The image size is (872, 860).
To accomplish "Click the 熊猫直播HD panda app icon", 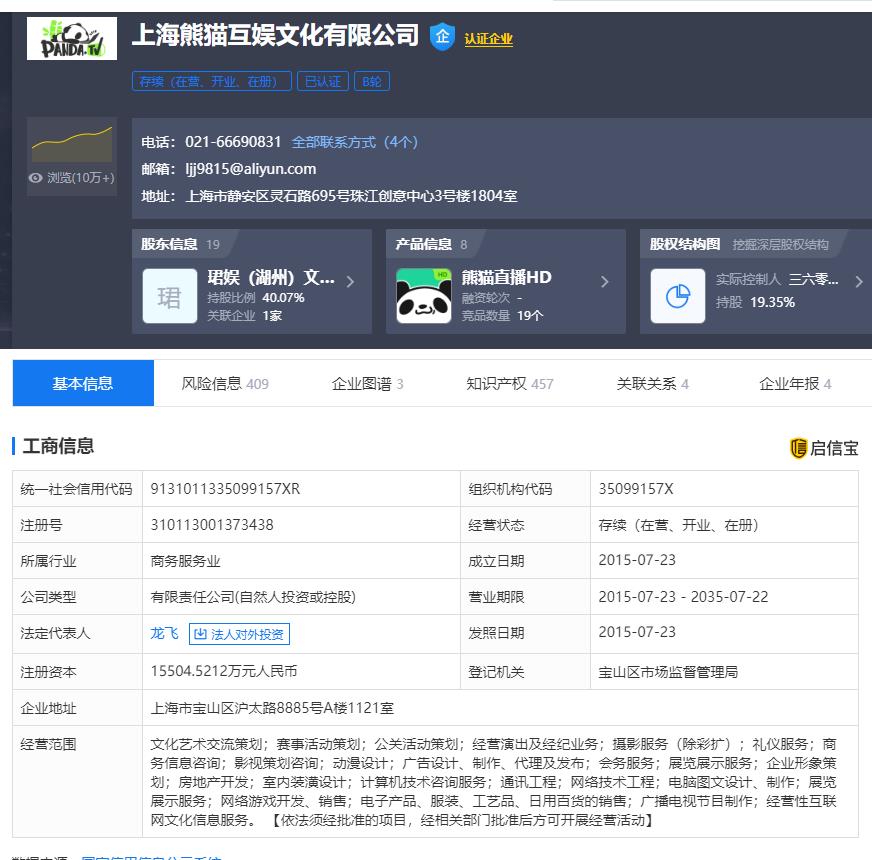I will coord(424,296).
